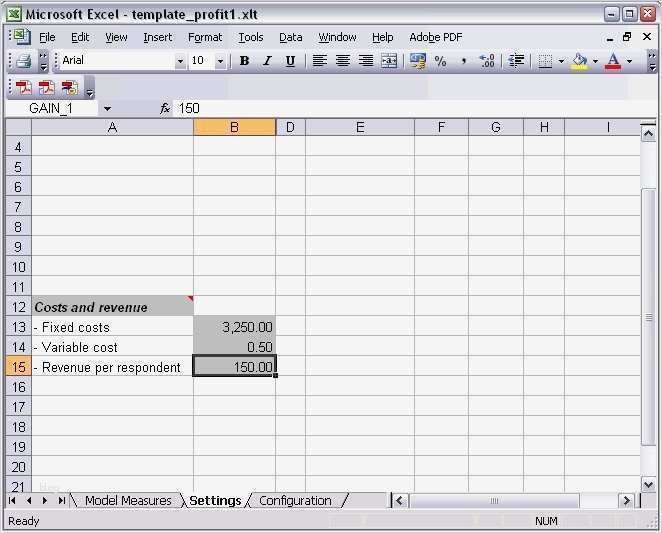Select Fixed costs value 3,250.00 cell
662x533 pixels.
coord(234,327)
